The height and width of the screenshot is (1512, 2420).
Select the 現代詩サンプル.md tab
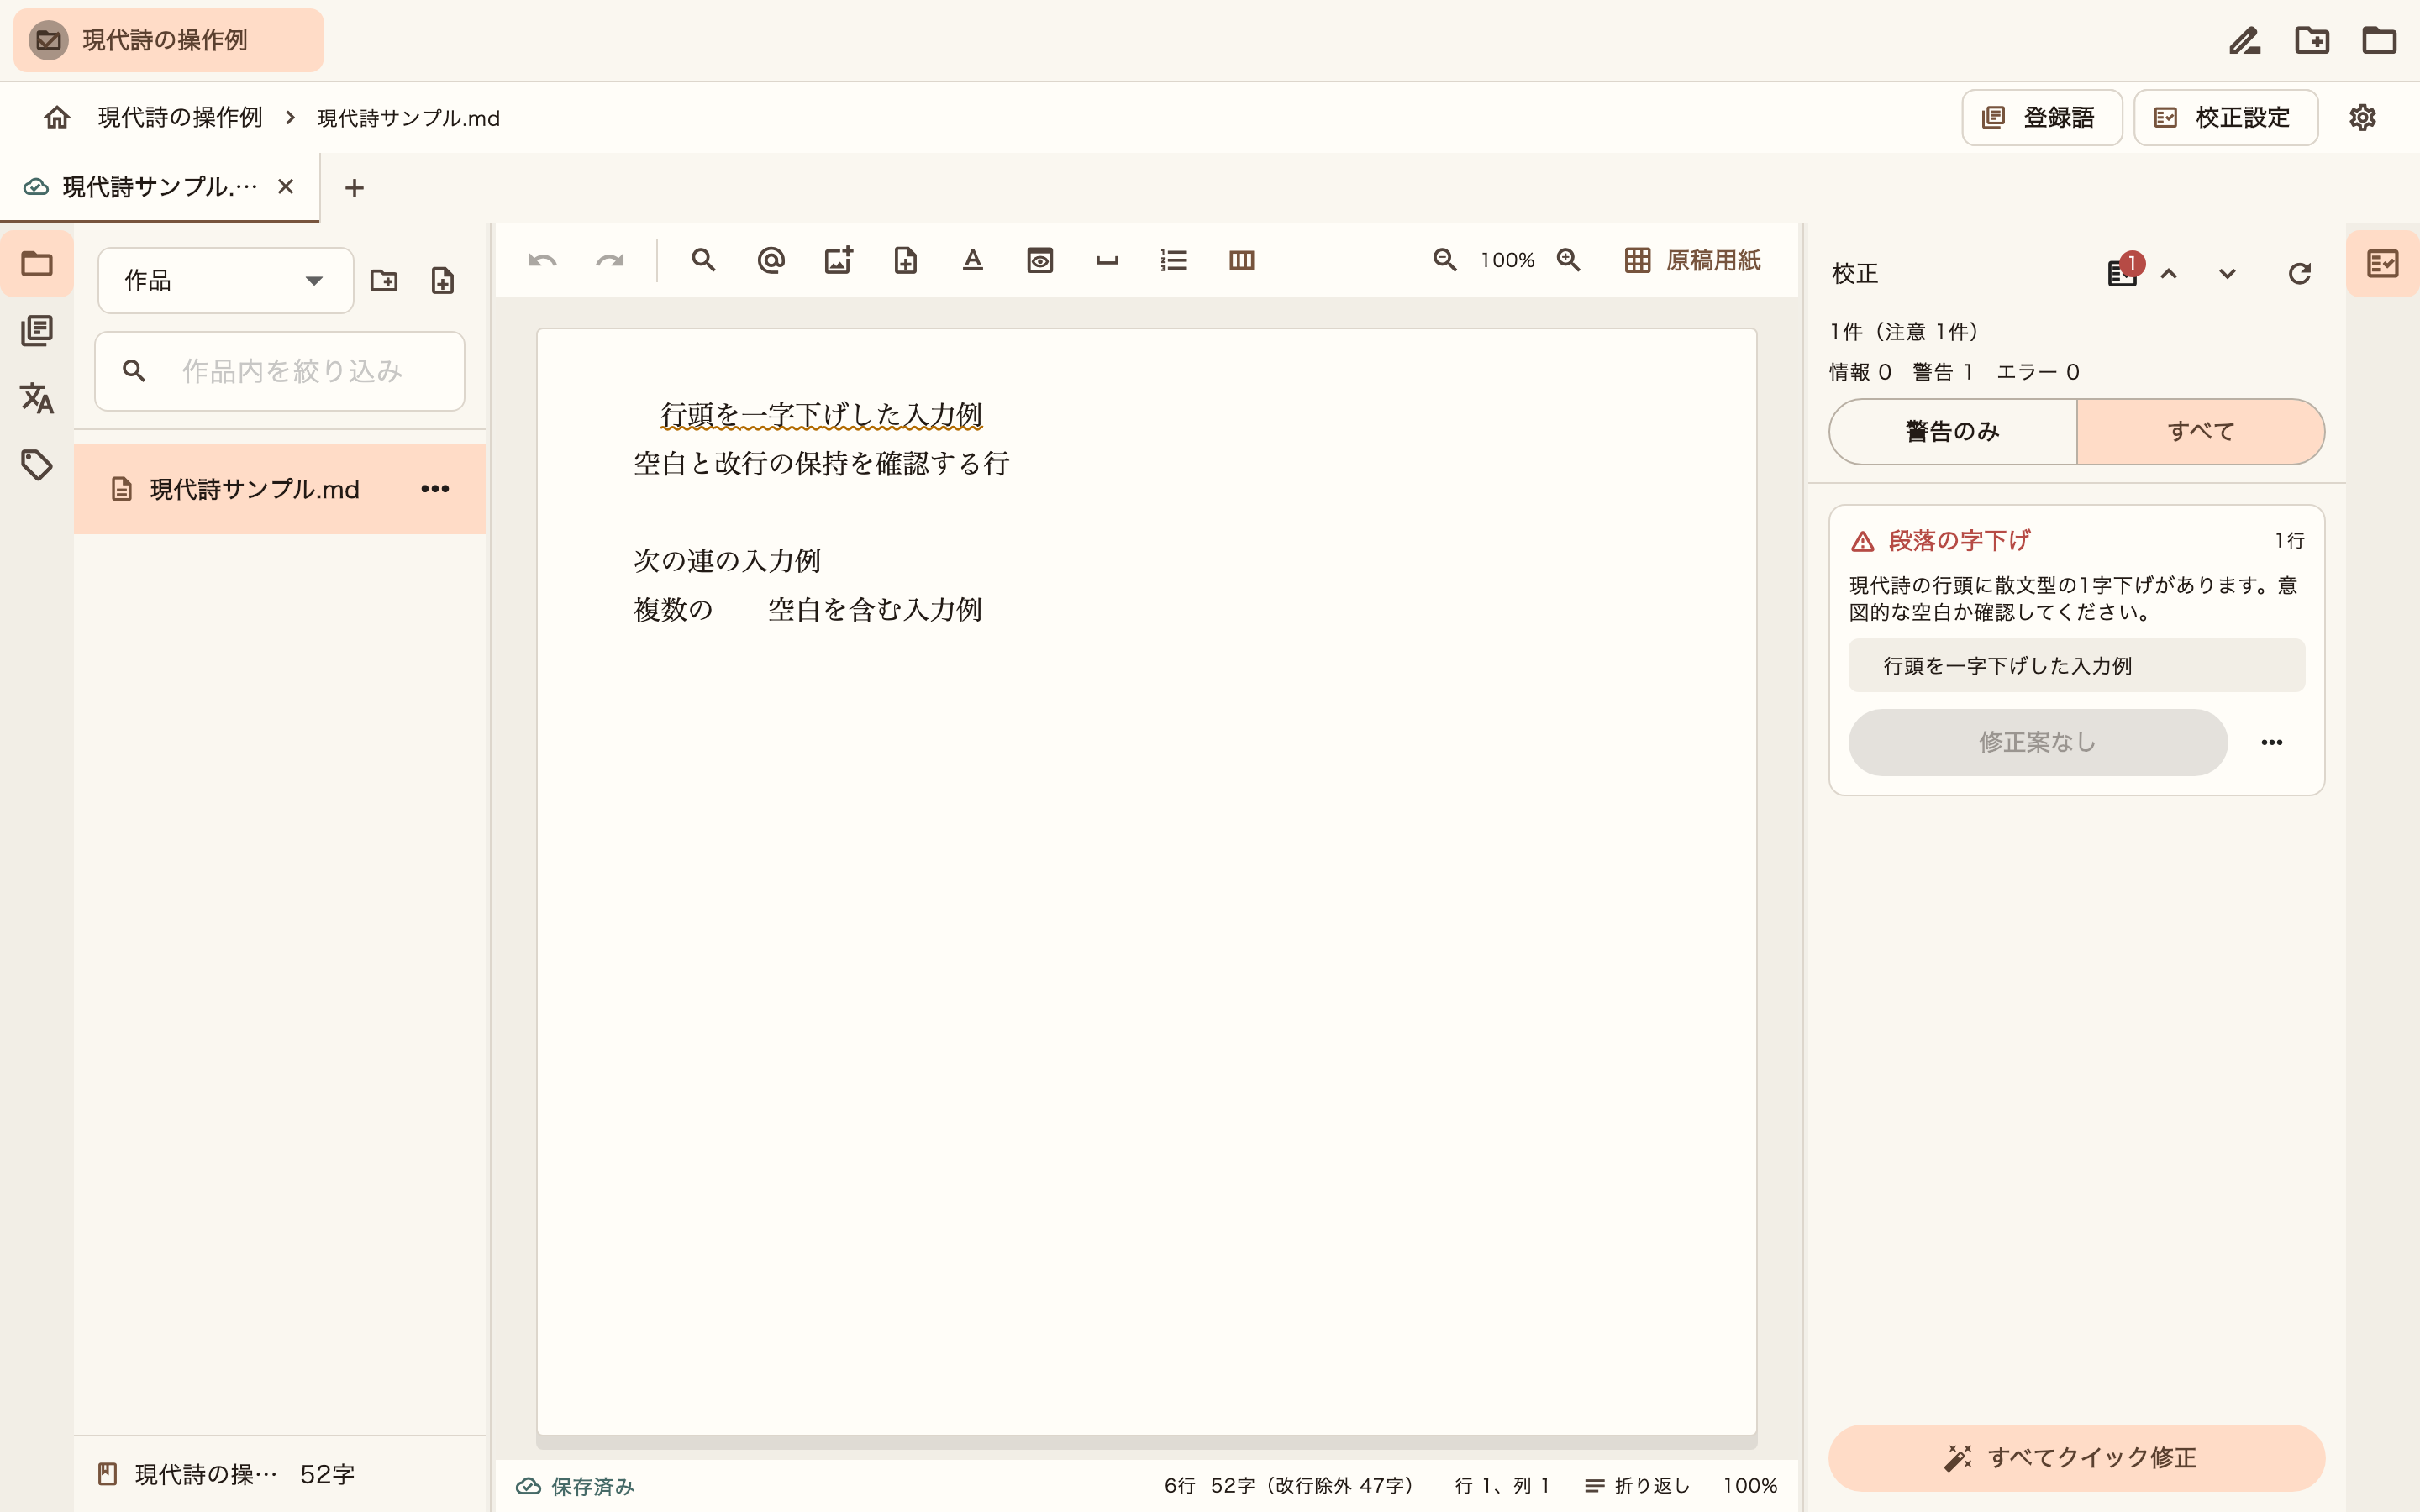coord(160,187)
